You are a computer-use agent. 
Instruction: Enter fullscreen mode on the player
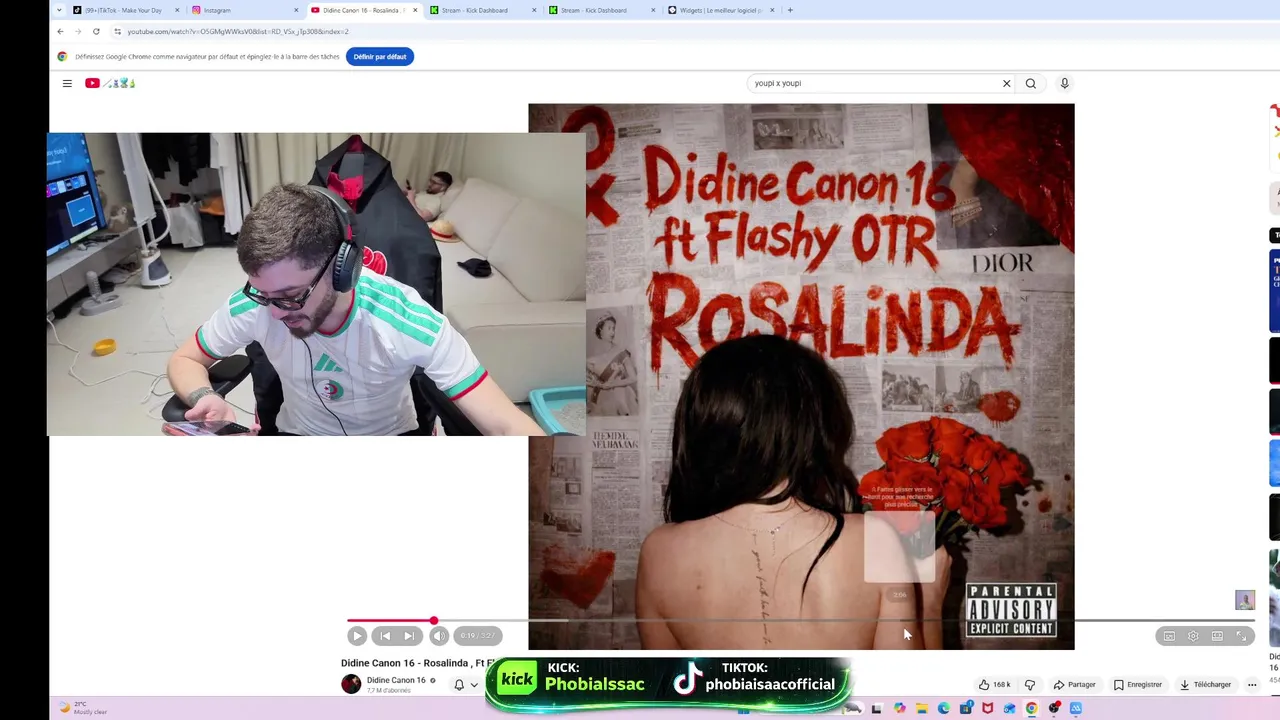coord(1241,636)
